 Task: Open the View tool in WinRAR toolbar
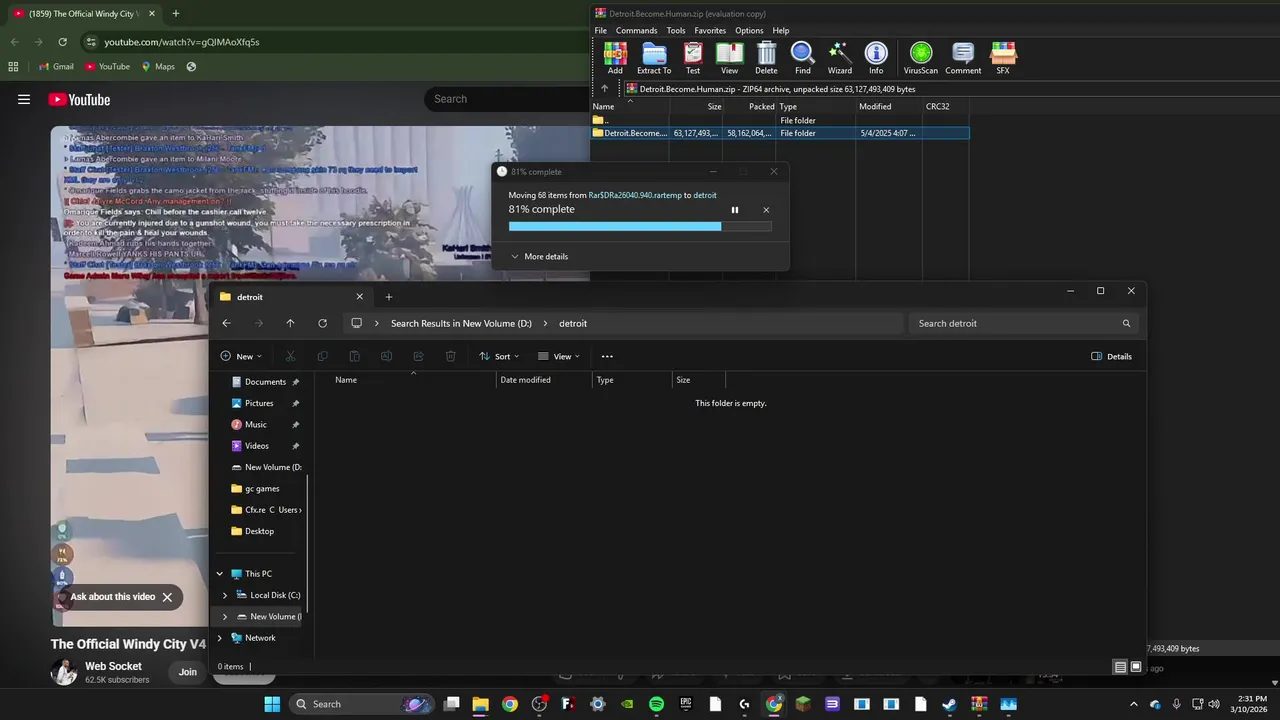click(x=730, y=58)
